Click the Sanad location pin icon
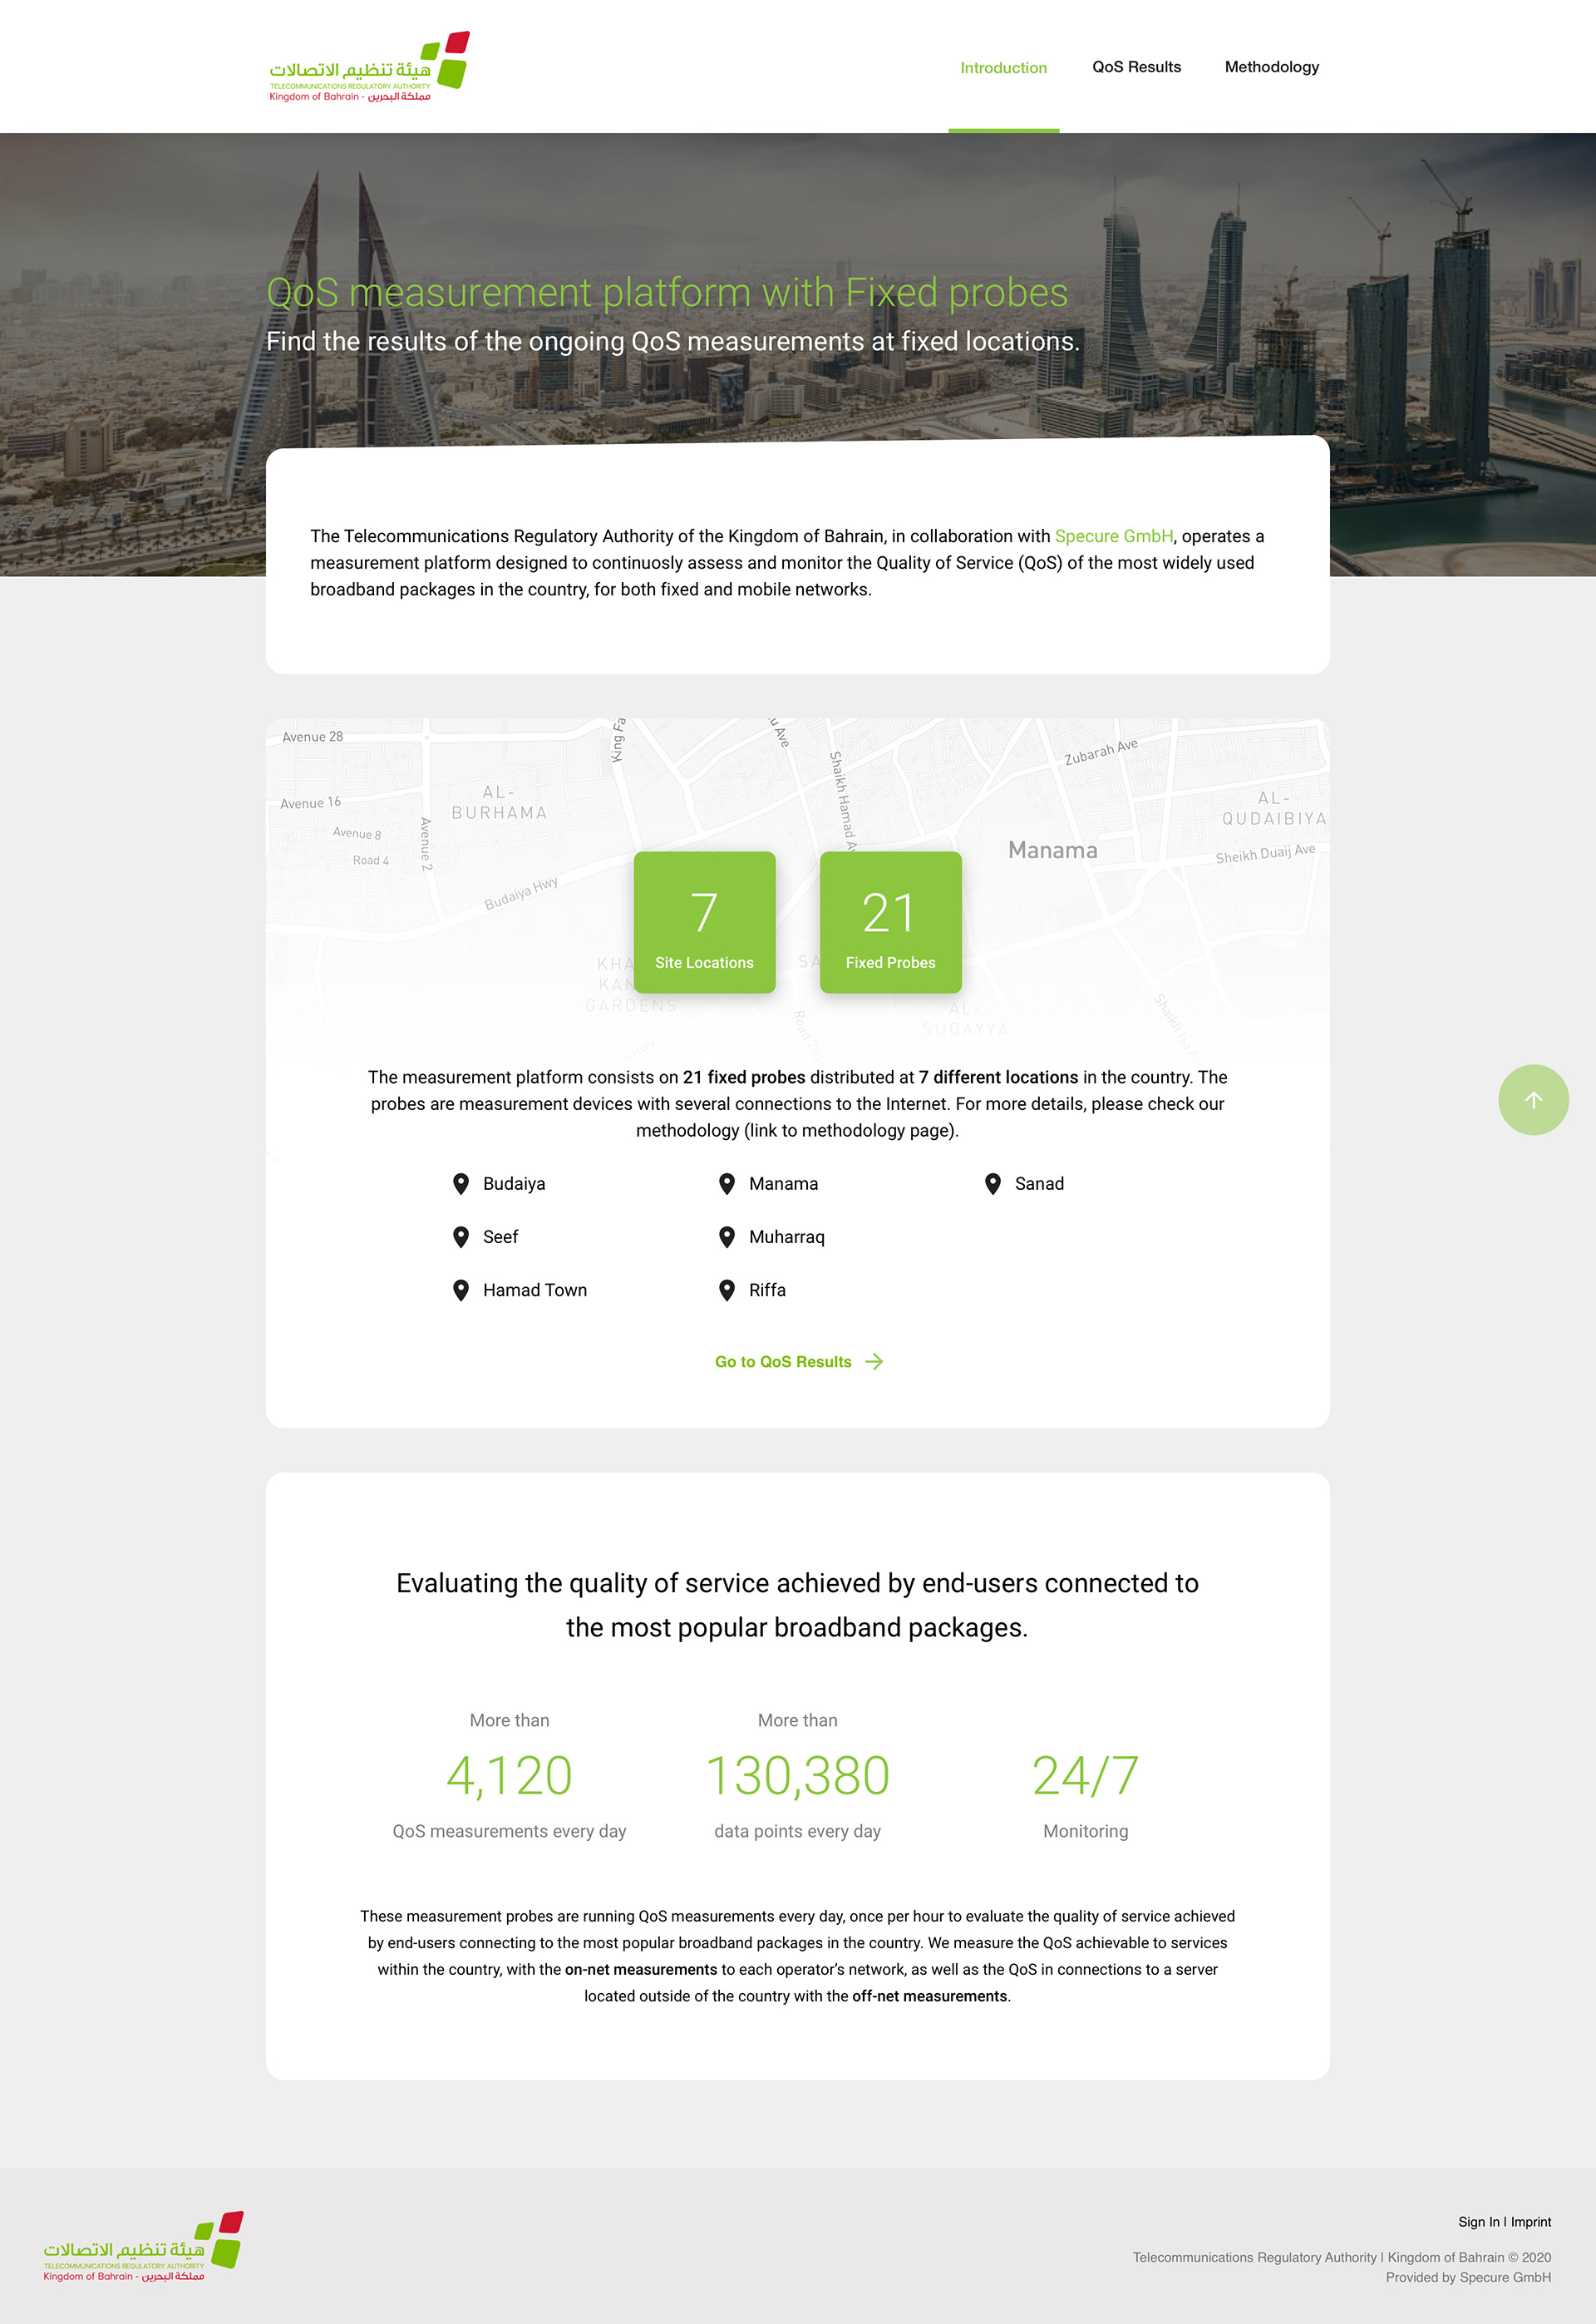This screenshot has width=1596, height=2324. pyautogui.click(x=993, y=1183)
